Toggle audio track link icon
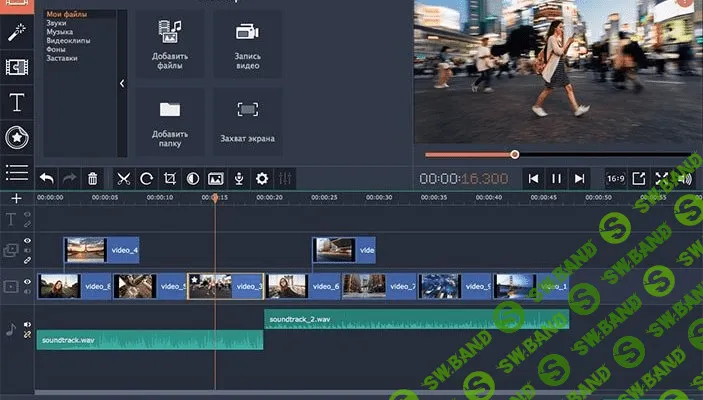The width and height of the screenshot is (703, 400). [x=27, y=335]
